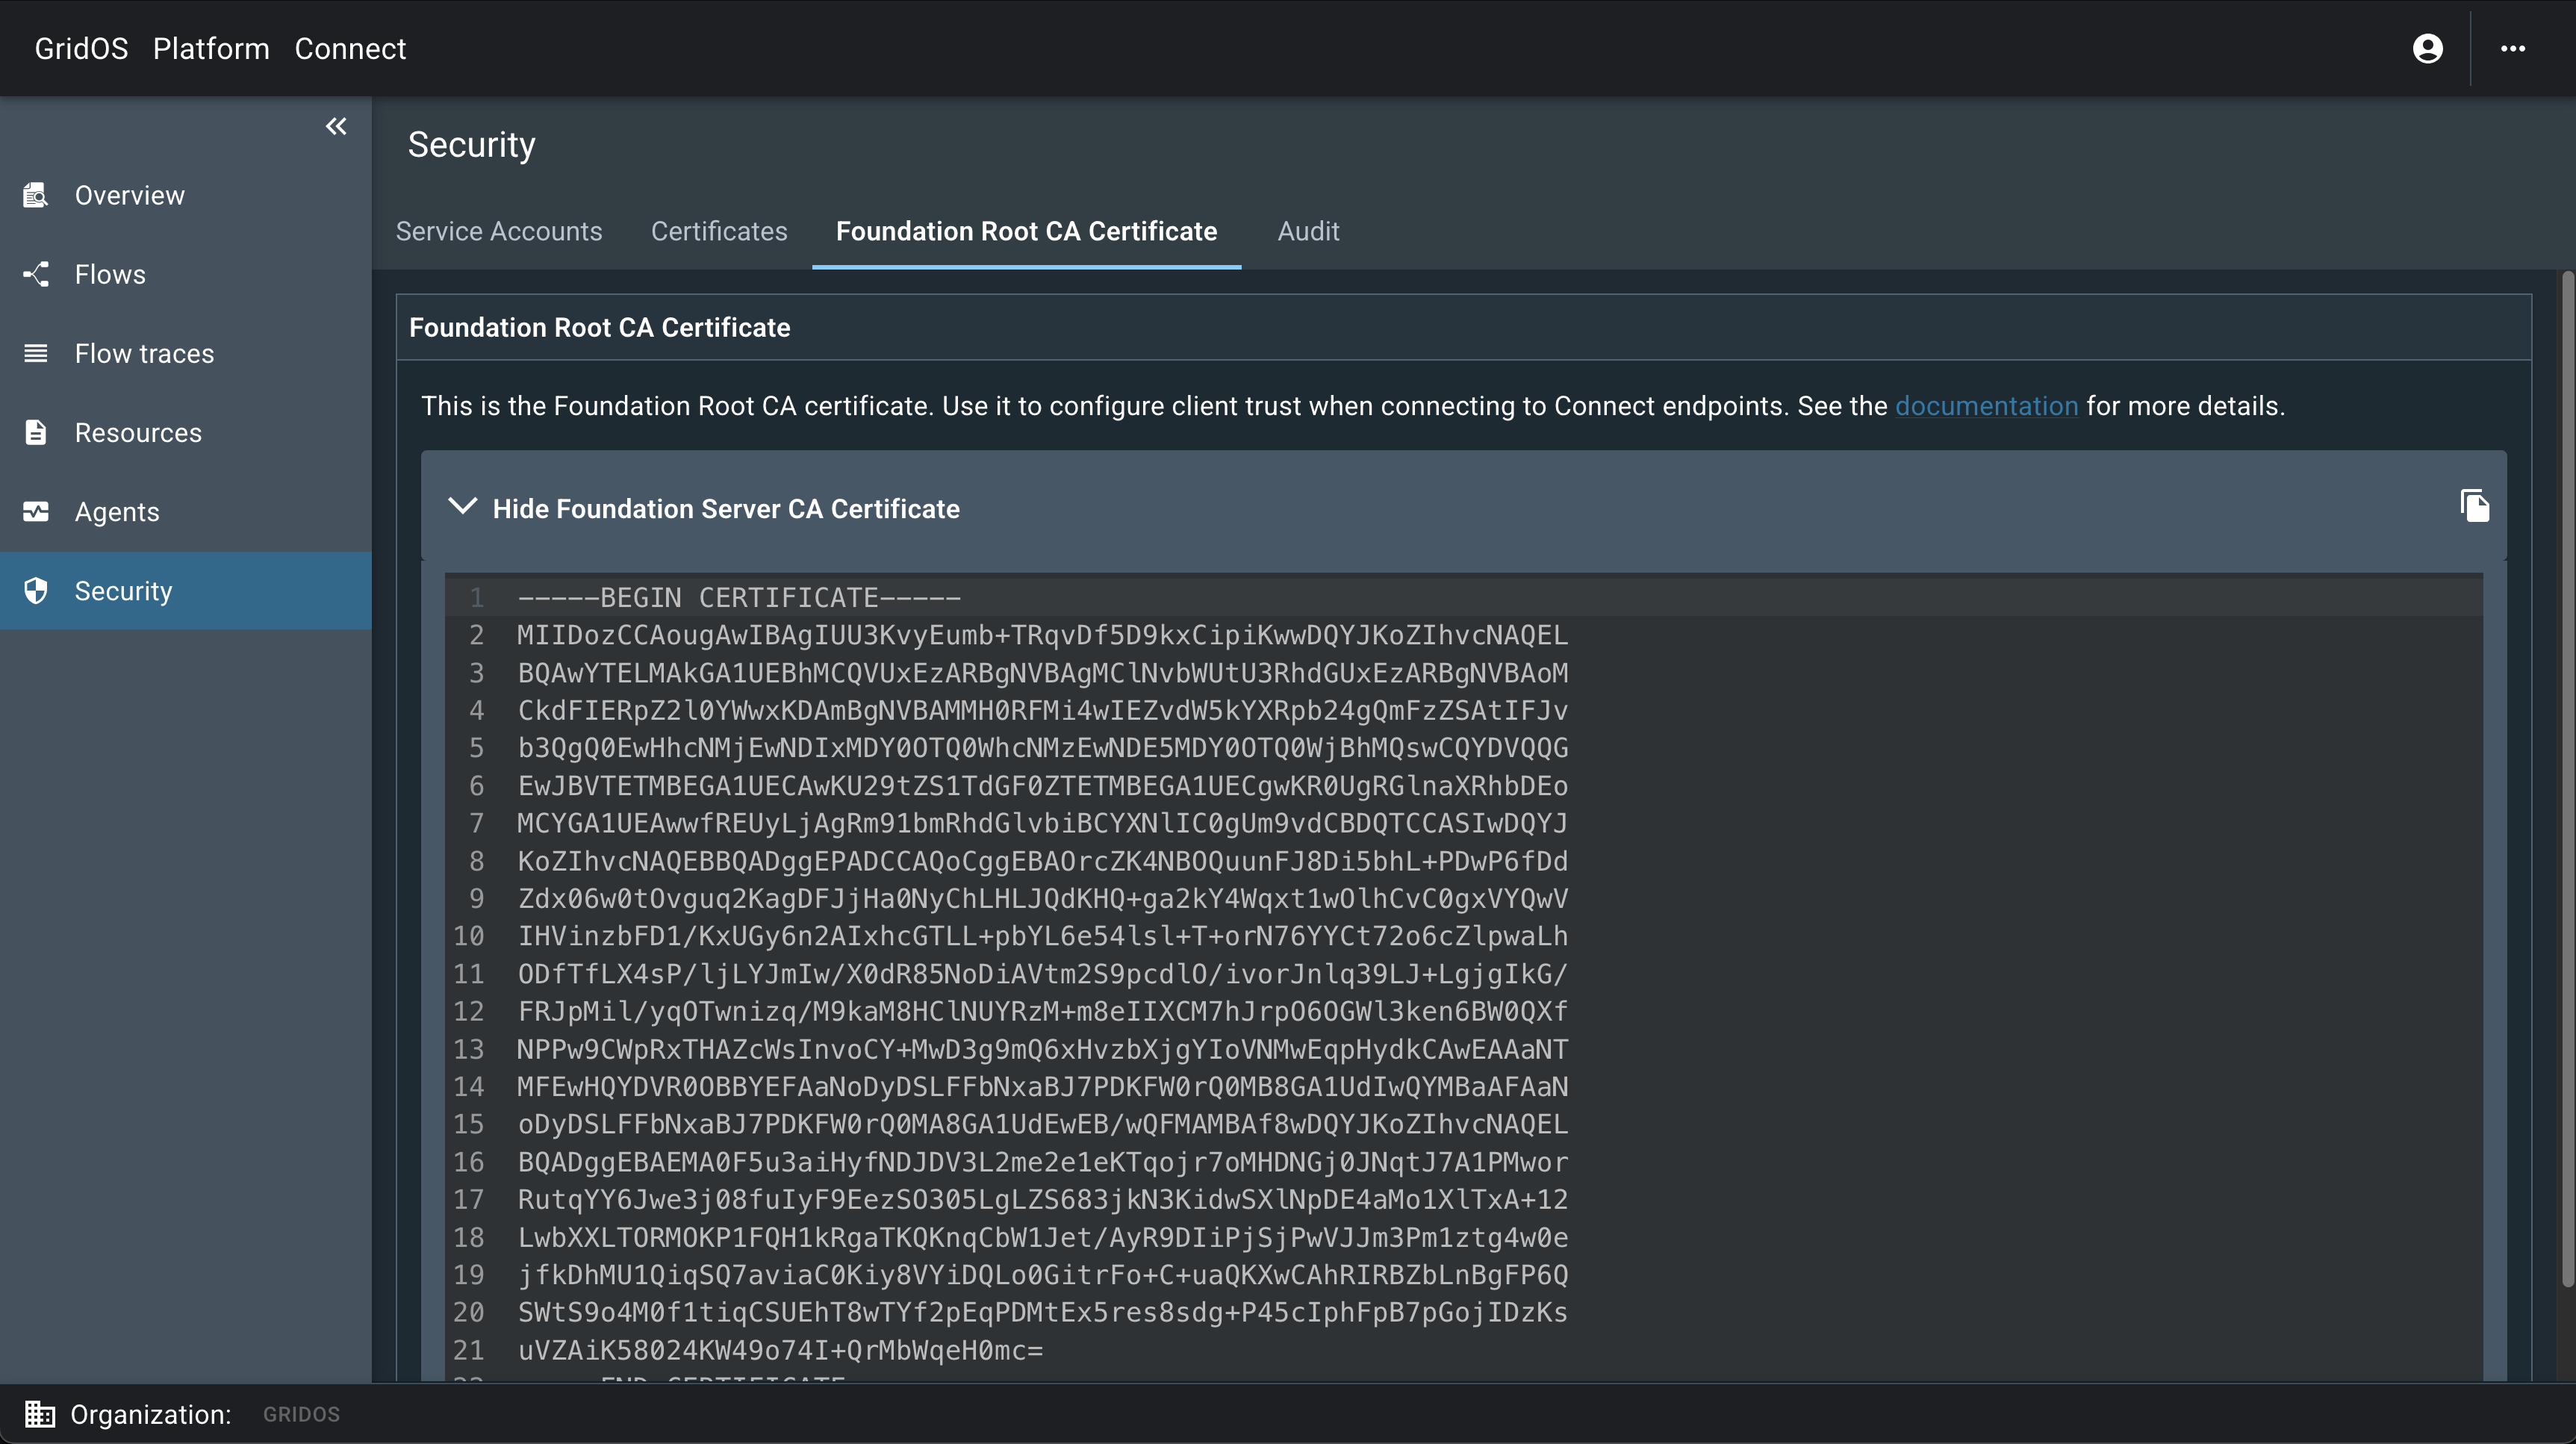Open Flow traces via its sidebar icon
Image resolution: width=2576 pixels, height=1444 pixels.
coord(36,353)
